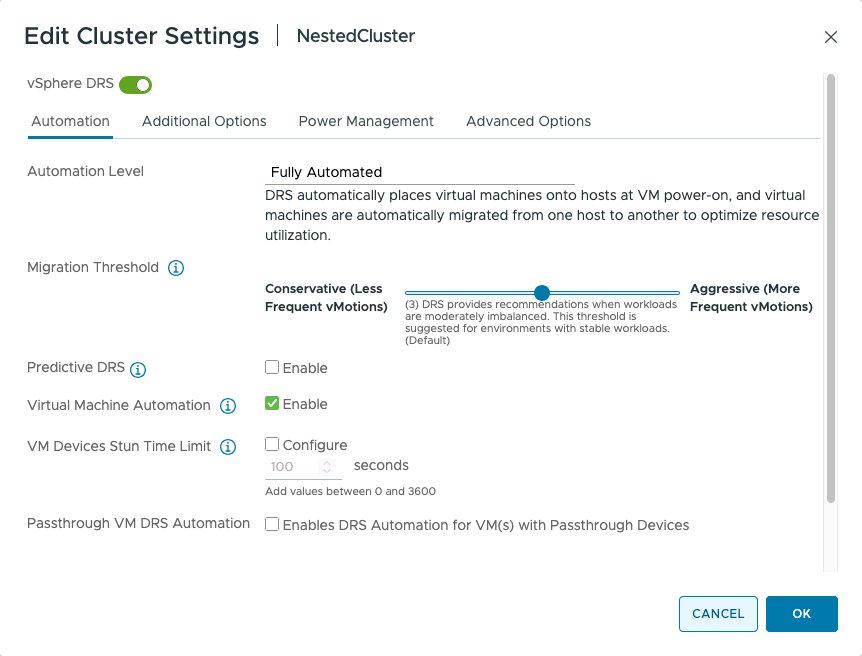Confirm settings with the OK button
Viewport: 862px width, 656px height.
(801, 614)
